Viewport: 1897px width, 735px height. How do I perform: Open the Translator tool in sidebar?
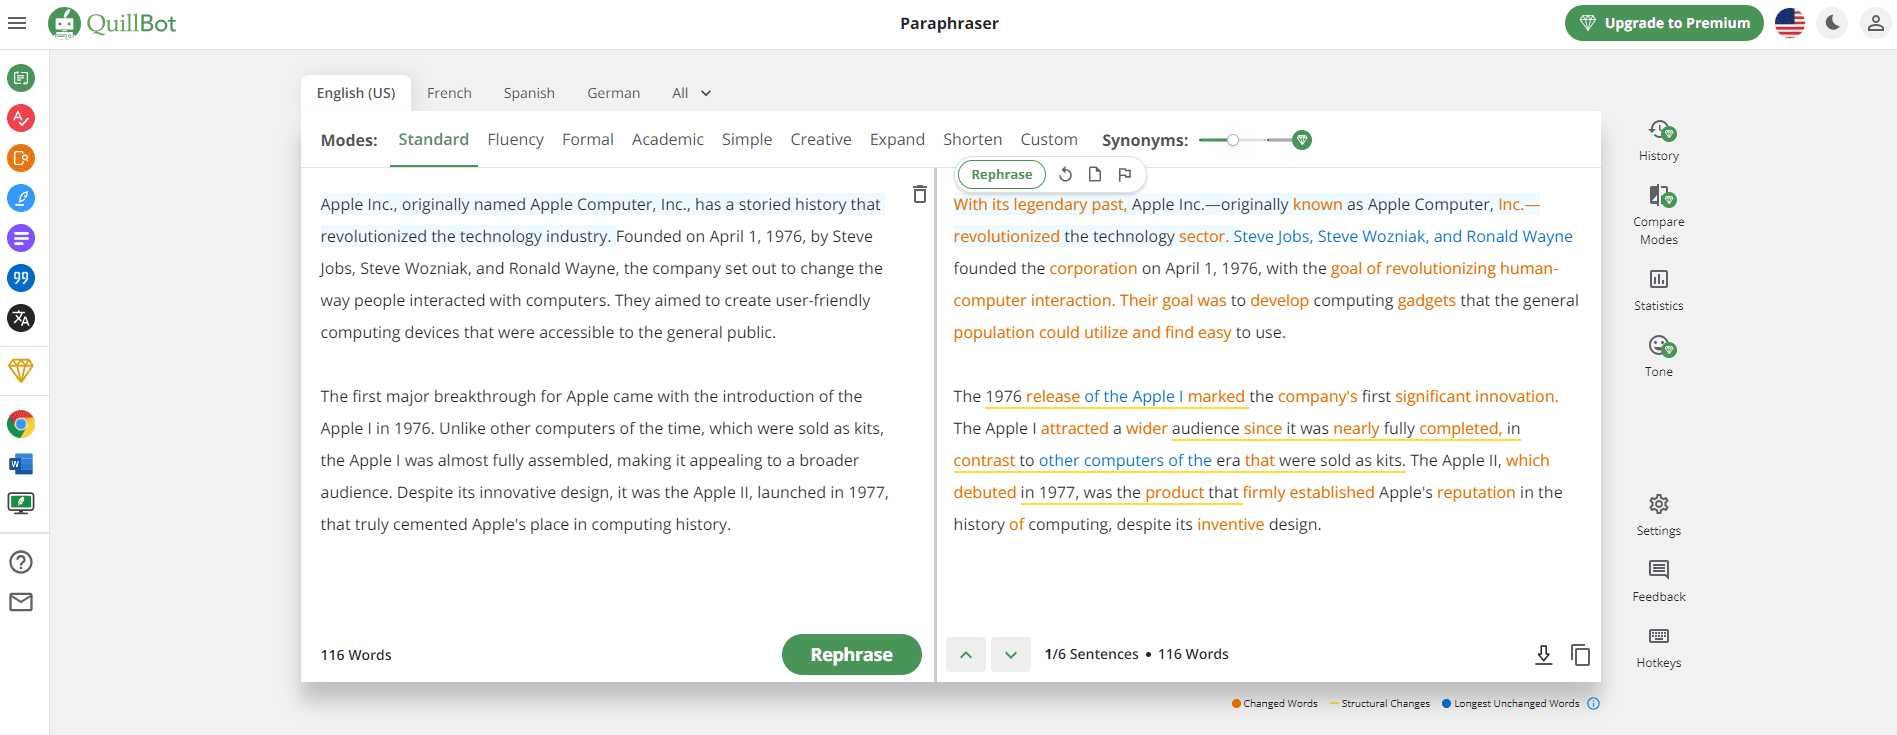click(x=21, y=318)
